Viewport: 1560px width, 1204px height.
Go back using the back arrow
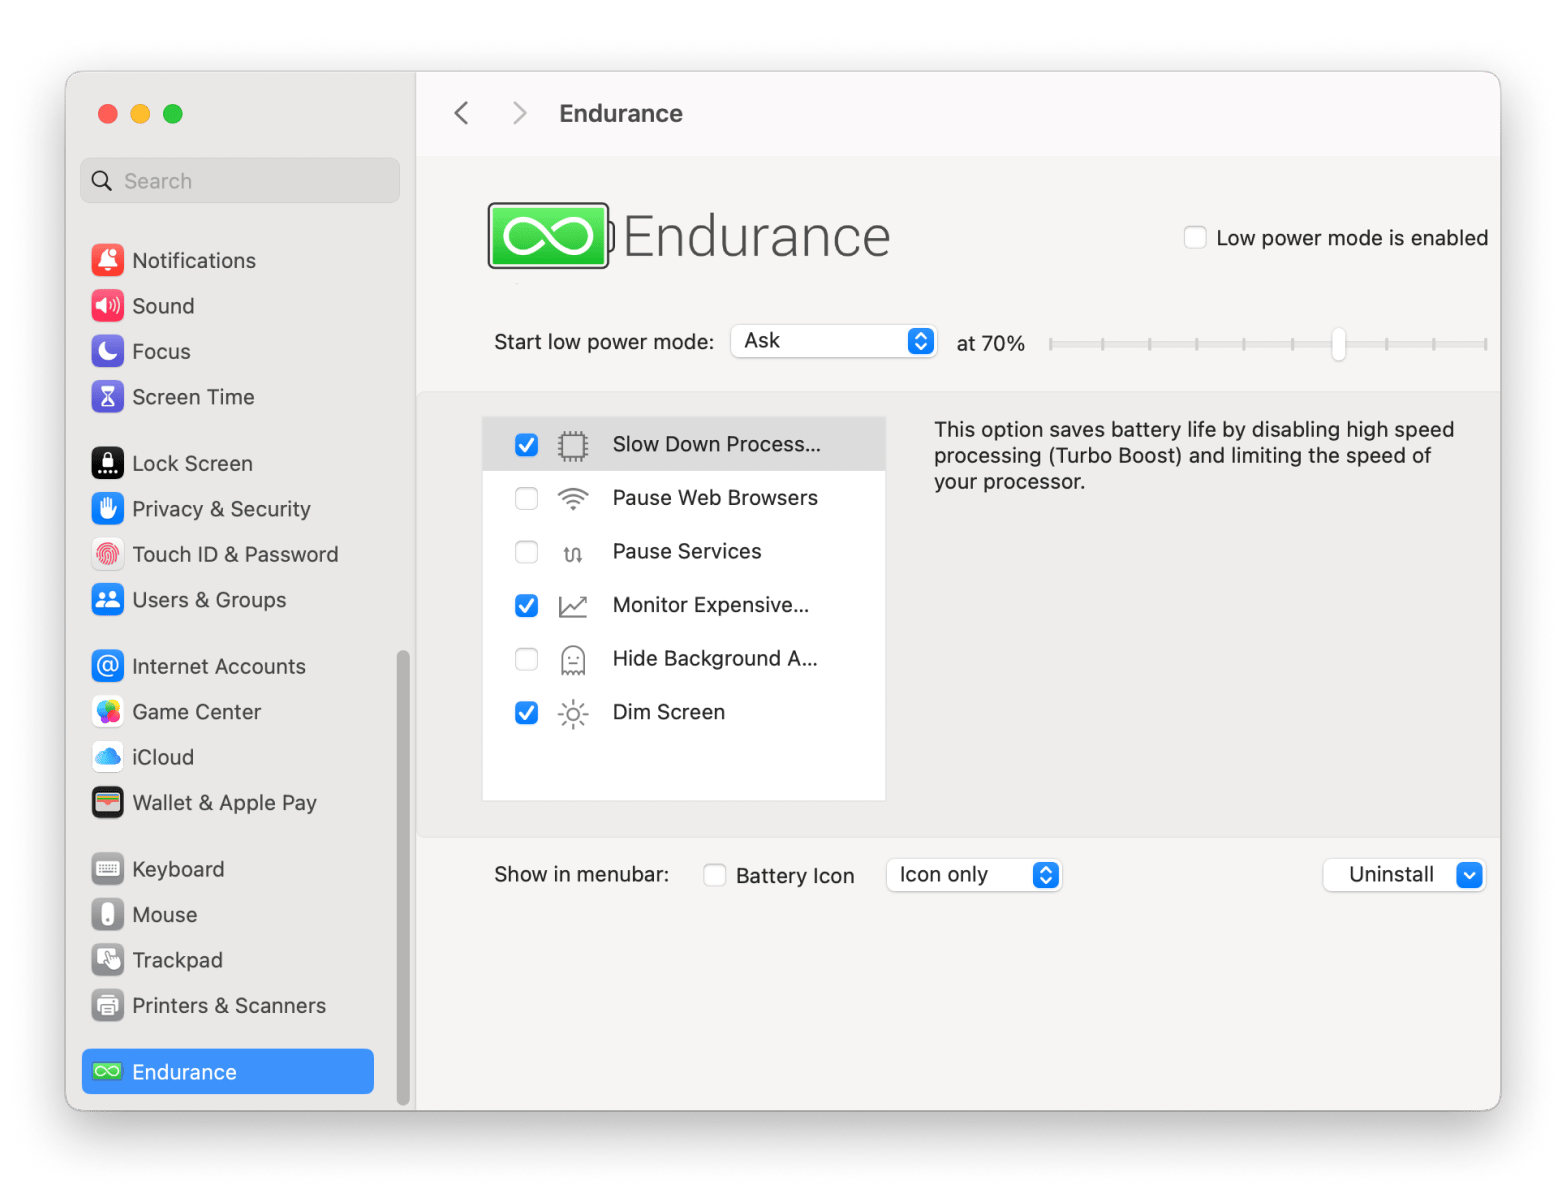point(461,113)
